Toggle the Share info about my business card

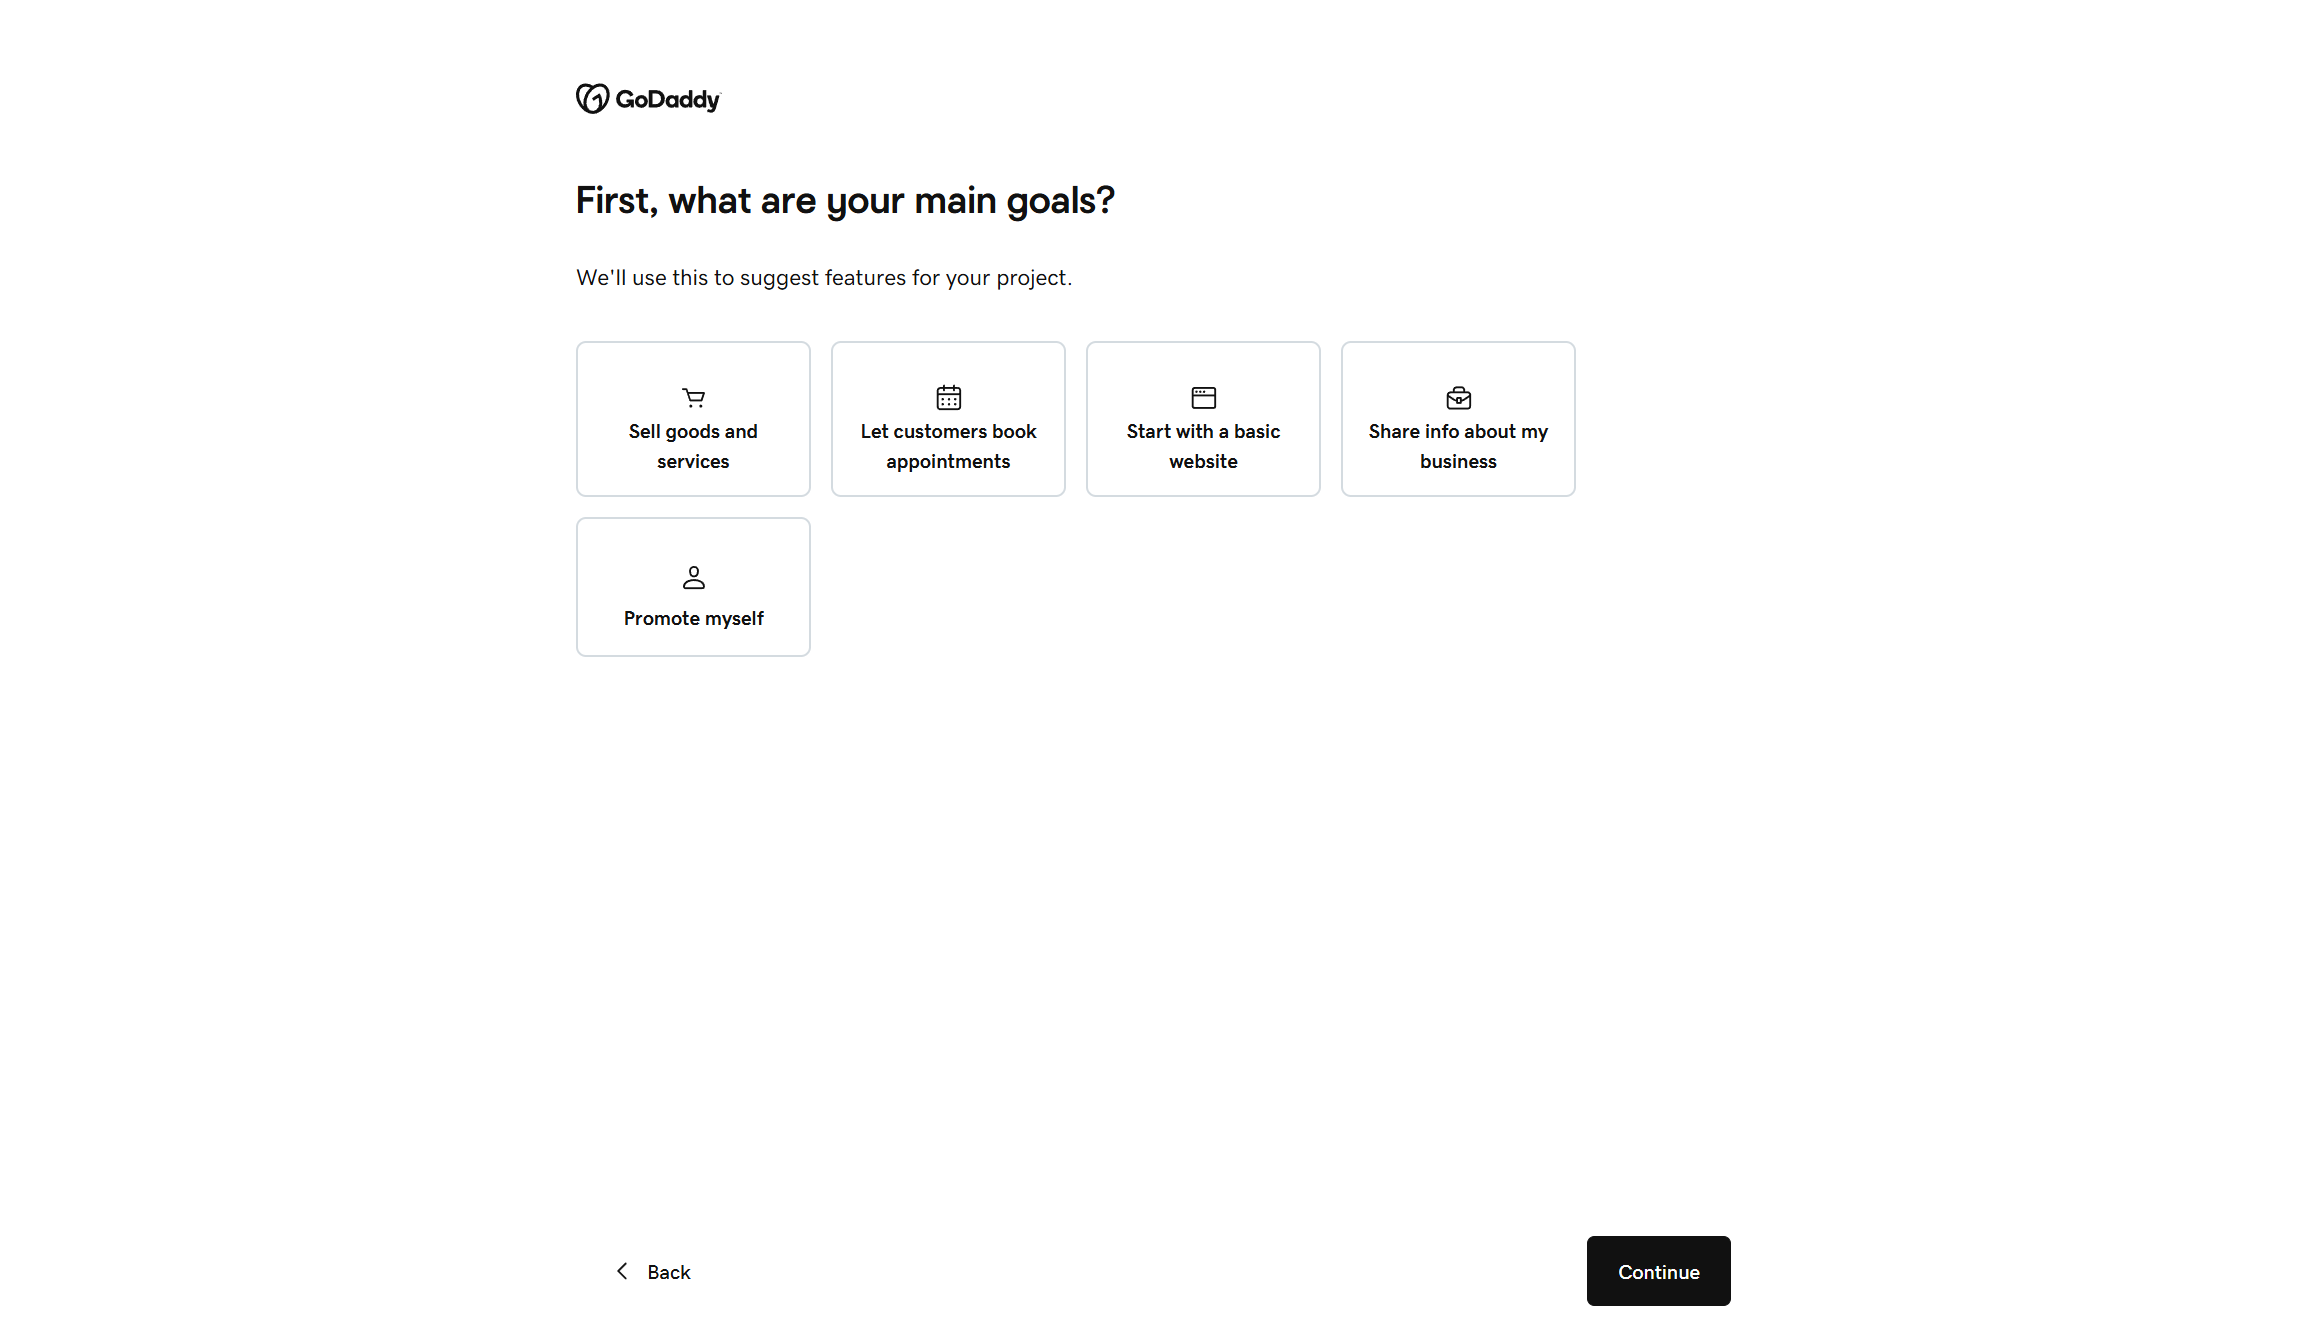1458,418
